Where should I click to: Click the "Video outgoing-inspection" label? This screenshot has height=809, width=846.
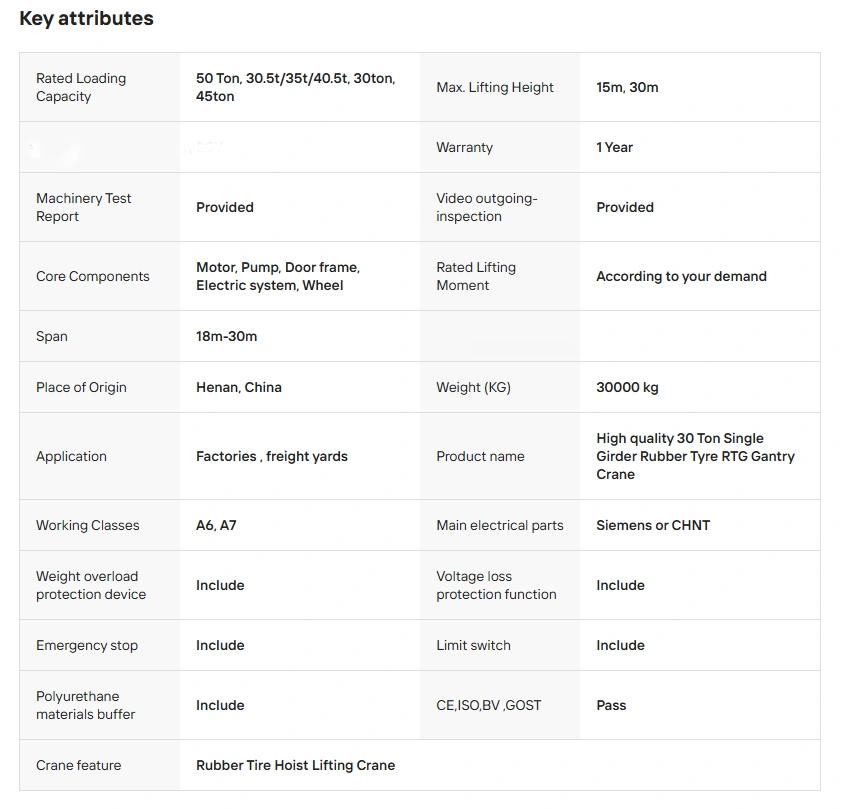click(x=486, y=207)
